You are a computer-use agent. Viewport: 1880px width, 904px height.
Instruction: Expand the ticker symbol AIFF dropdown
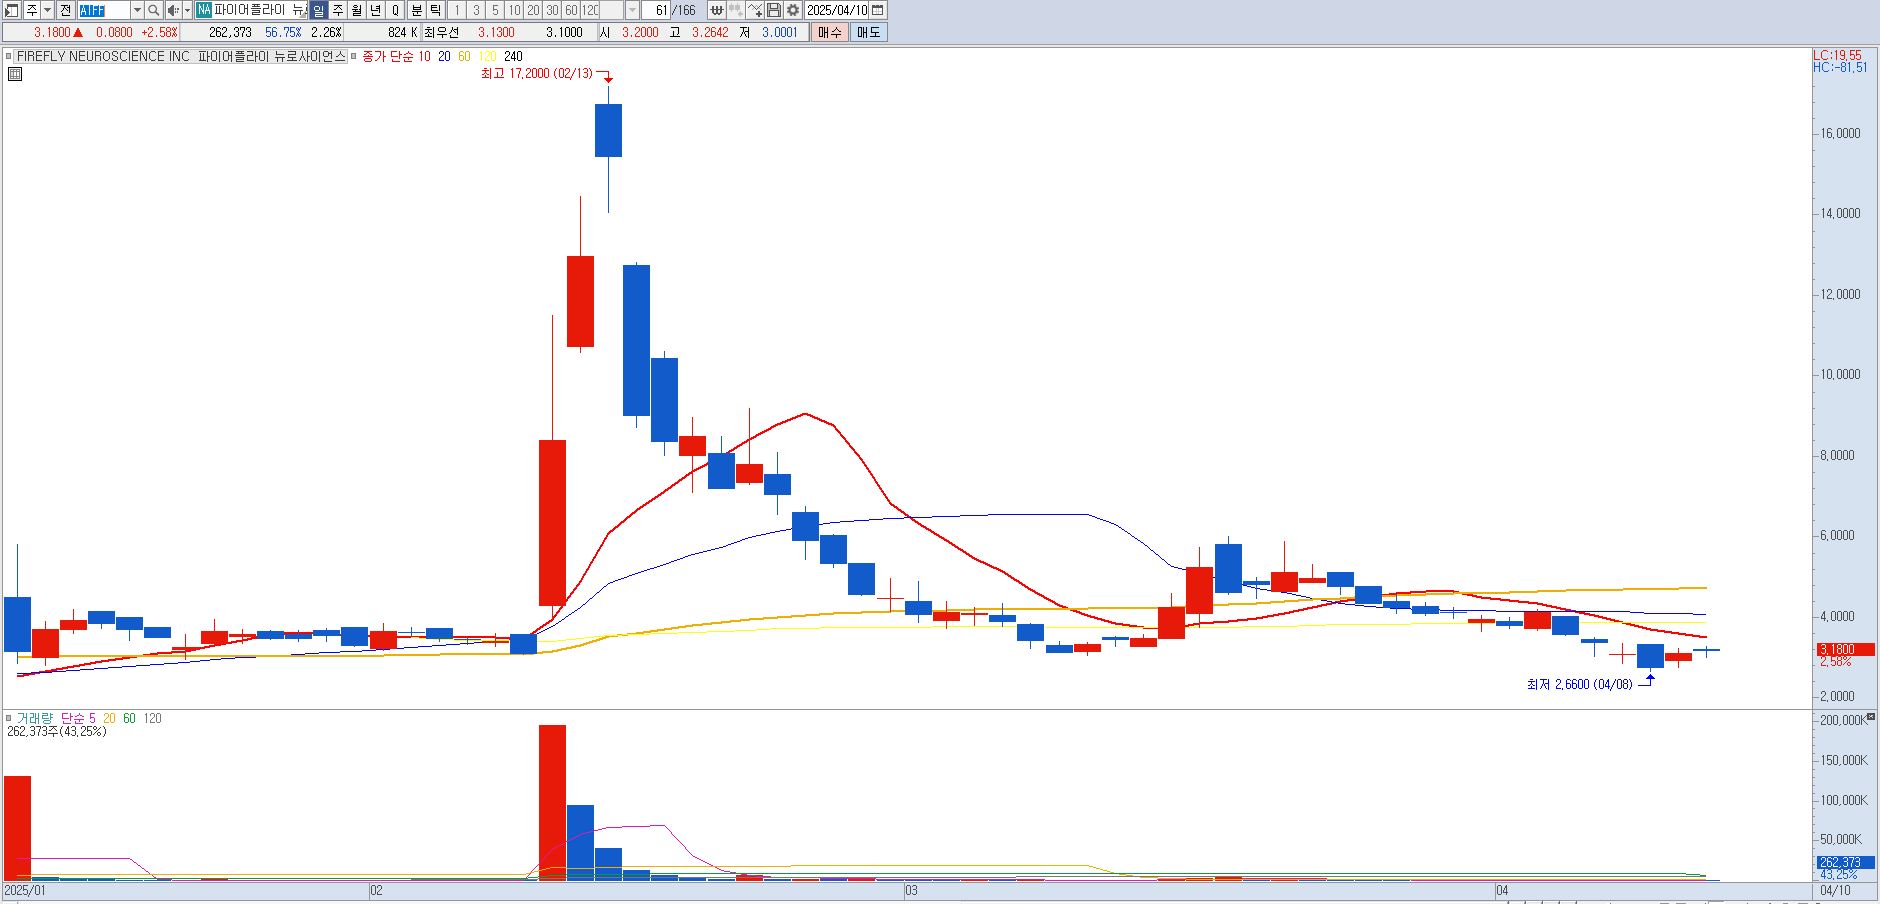click(x=137, y=10)
